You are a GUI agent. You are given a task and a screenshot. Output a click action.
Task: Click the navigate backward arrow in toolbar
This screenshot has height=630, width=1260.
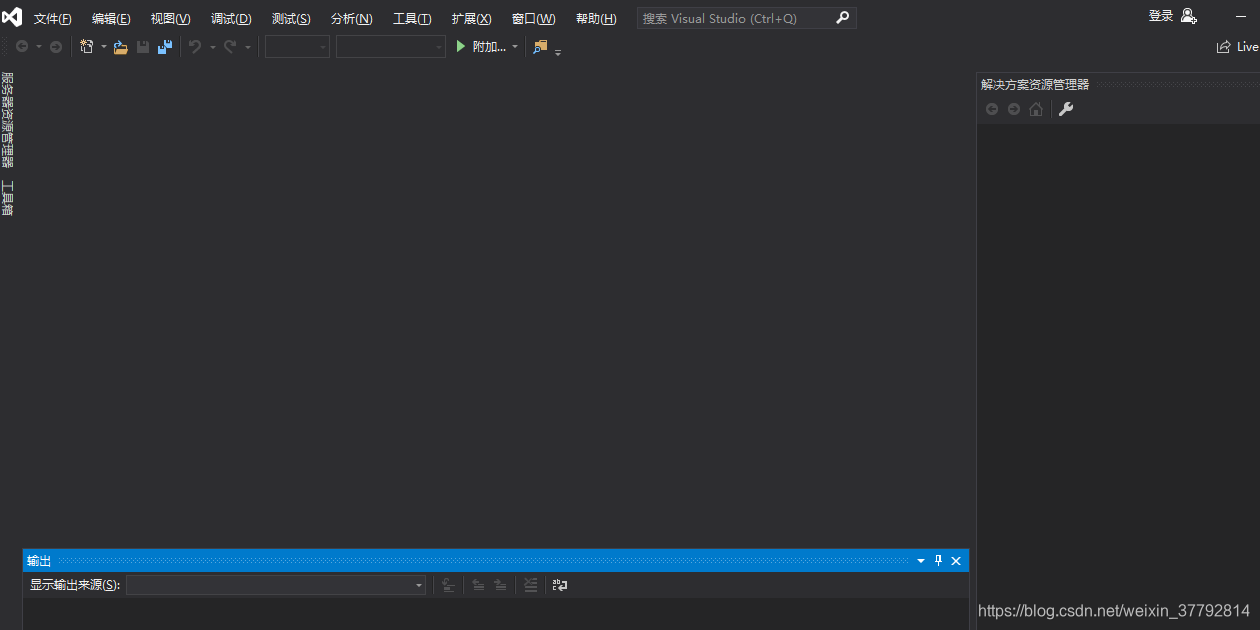tap(22, 47)
